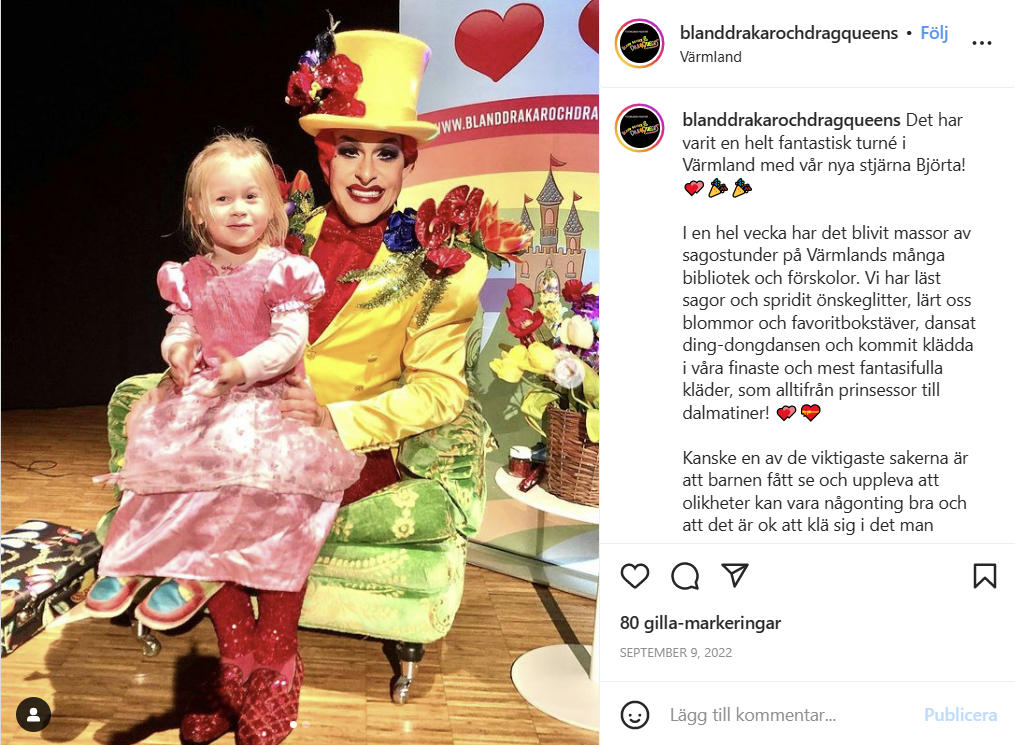
Task: Open the caption's profile avatar
Action: (640, 128)
